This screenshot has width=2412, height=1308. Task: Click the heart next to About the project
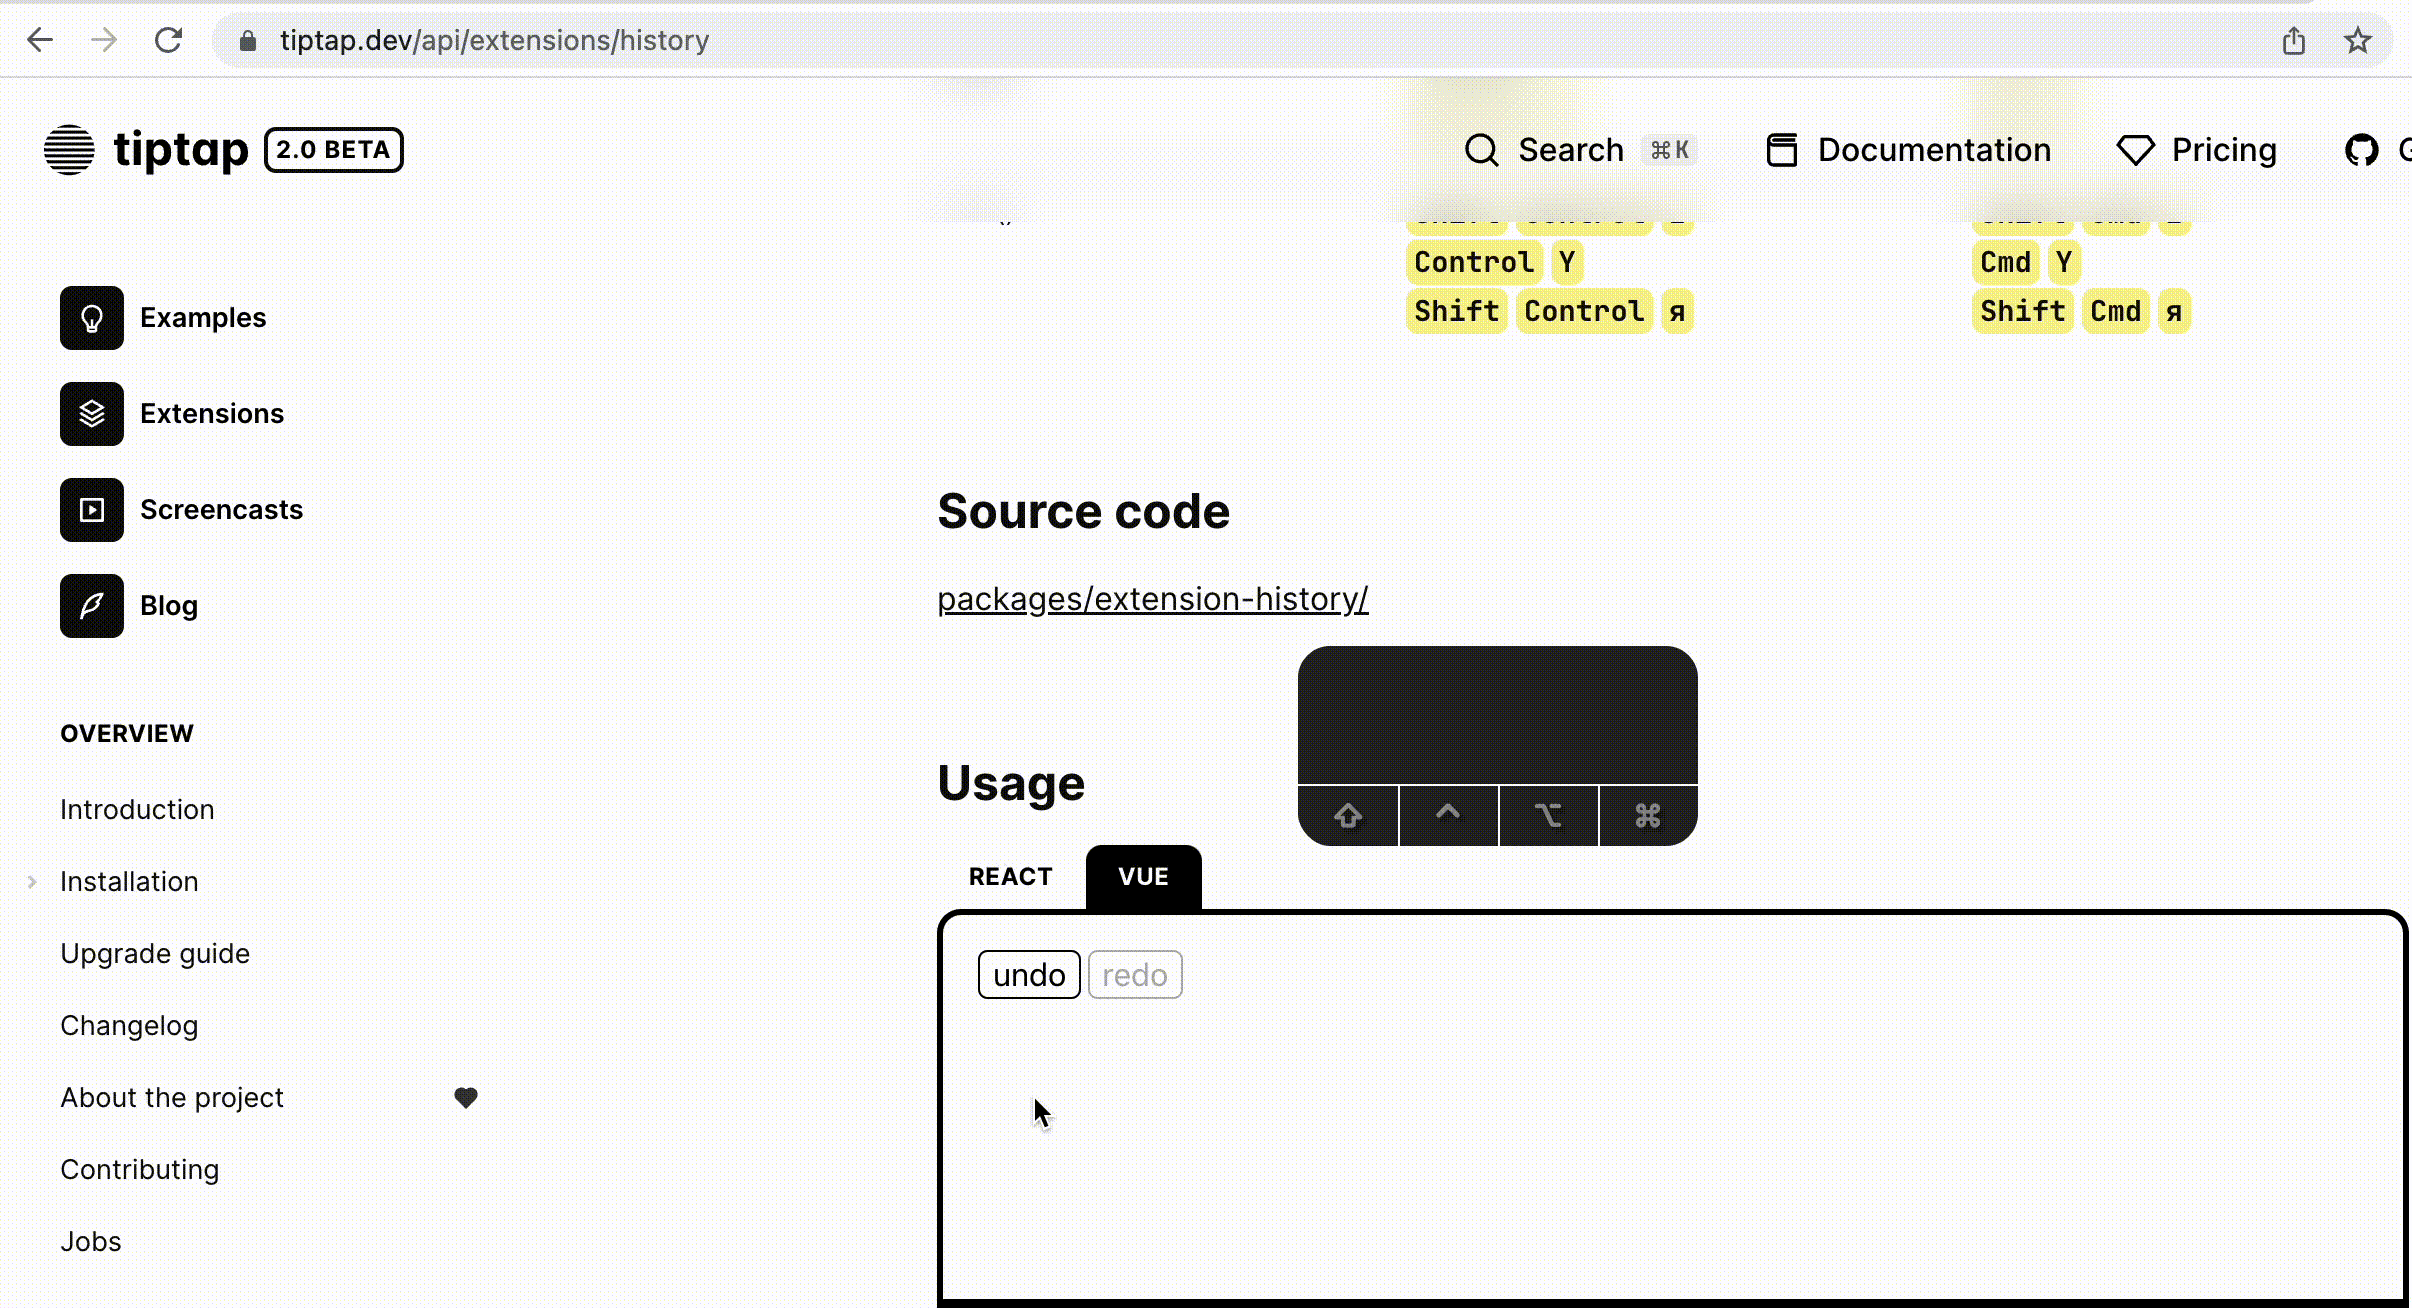(466, 1097)
